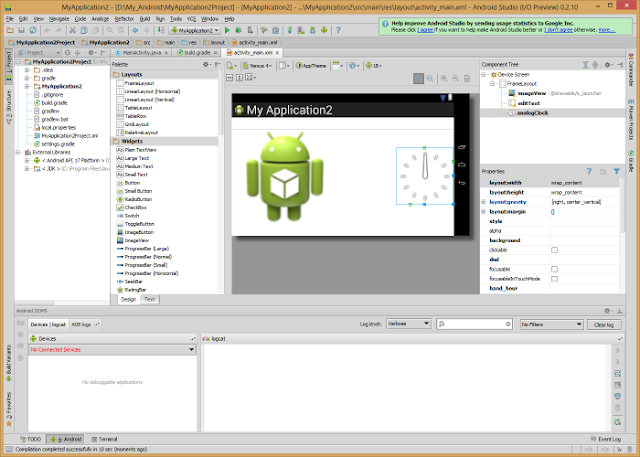The height and width of the screenshot is (457, 640).
Task: Open AppTheme theme selector
Action: pos(311,66)
